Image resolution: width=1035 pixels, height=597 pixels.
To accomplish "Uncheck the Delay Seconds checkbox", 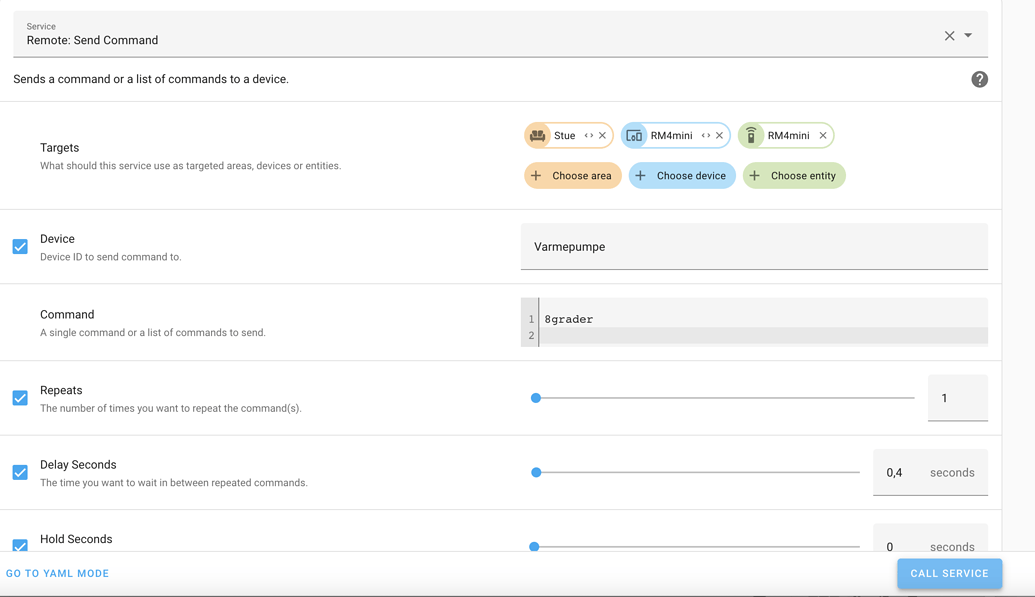I will [19, 471].
